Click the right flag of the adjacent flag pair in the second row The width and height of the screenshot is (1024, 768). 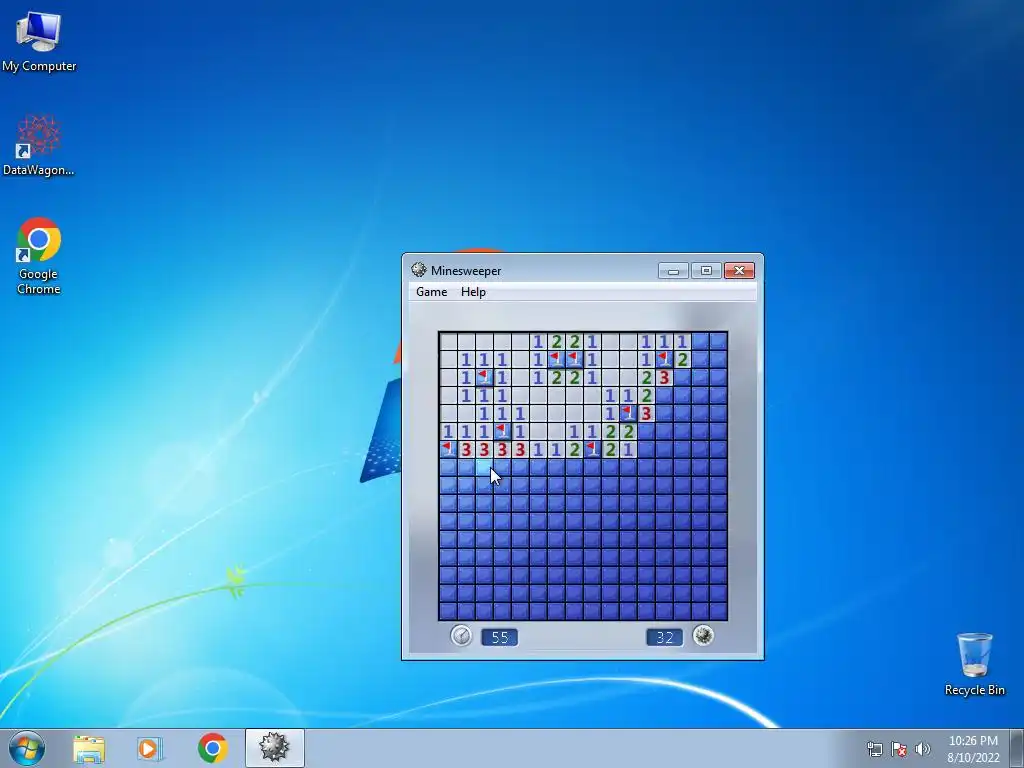coord(574,359)
